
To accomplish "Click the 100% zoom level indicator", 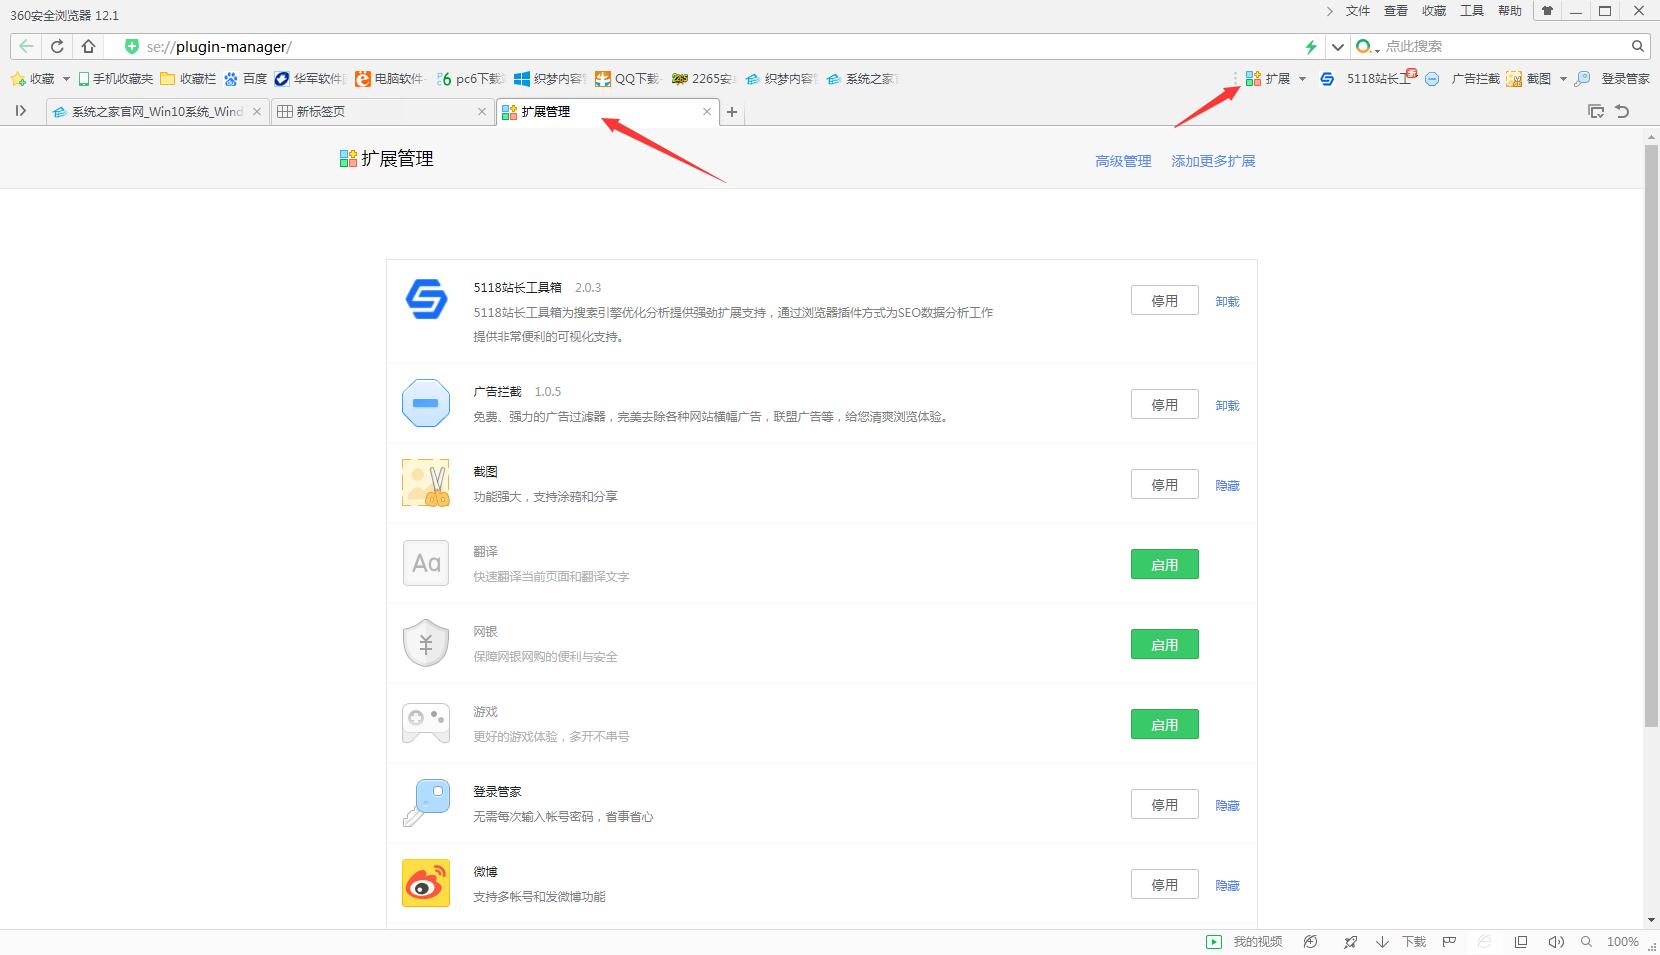I will pos(1620,941).
